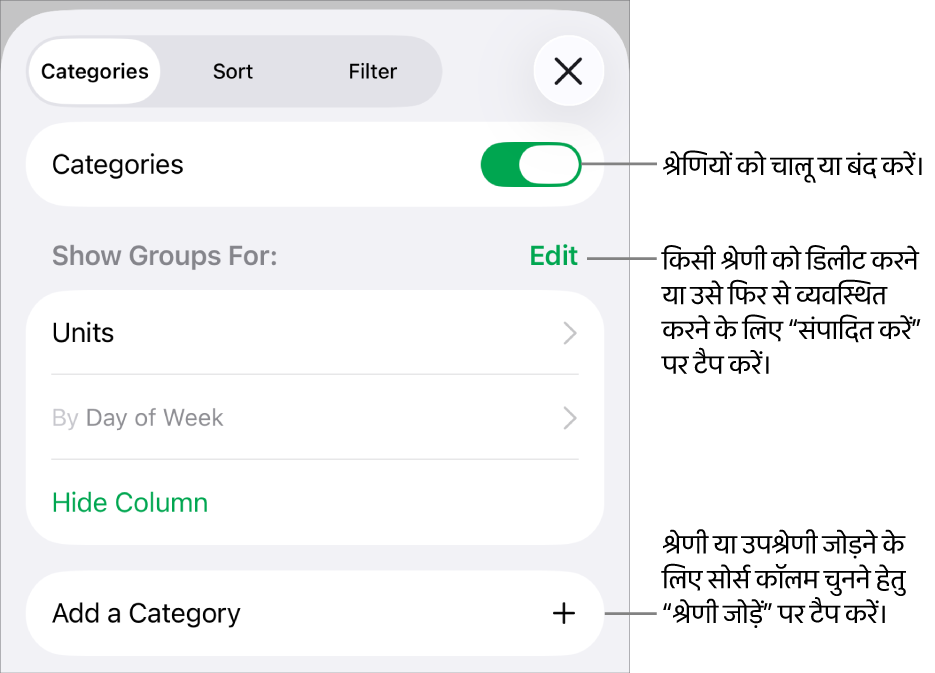Turn off the Categories switch
Image resolution: width=935 pixels, height=673 pixels.
pos(530,165)
